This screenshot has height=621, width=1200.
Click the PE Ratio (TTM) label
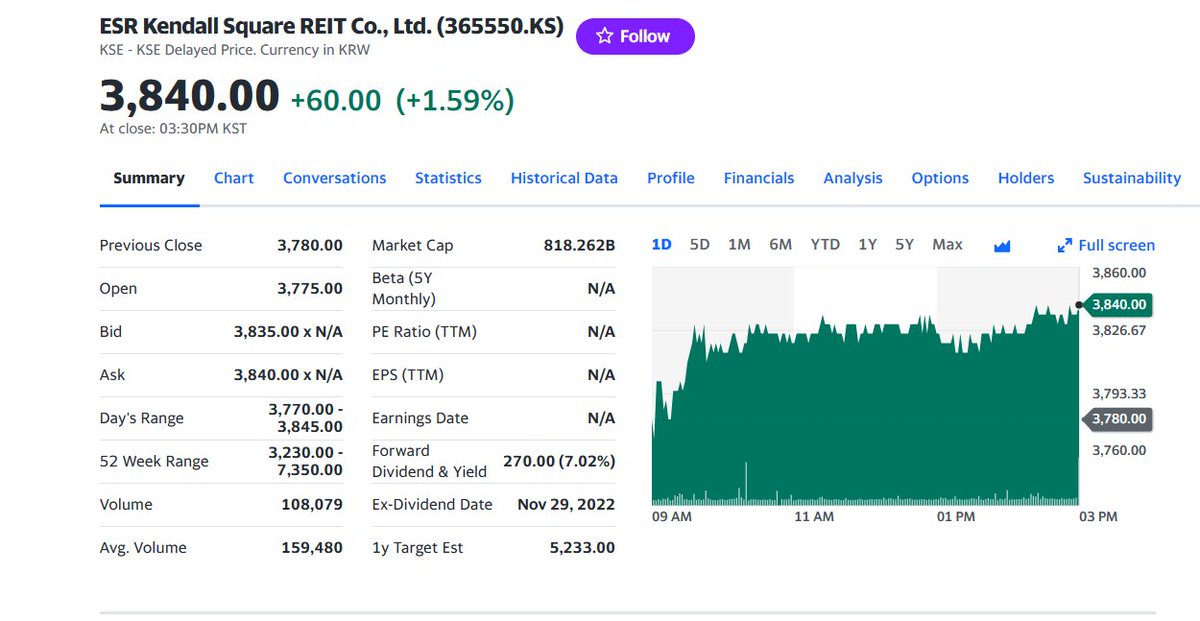coord(424,331)
